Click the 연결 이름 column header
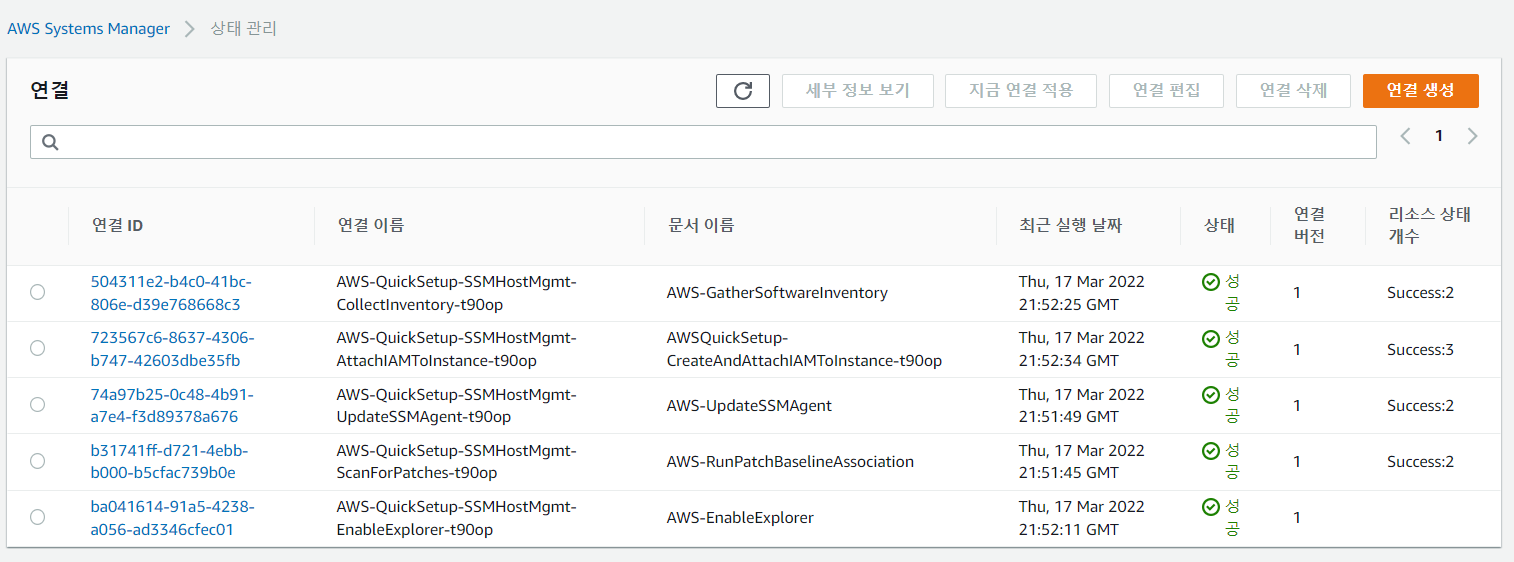 (371, 226)
